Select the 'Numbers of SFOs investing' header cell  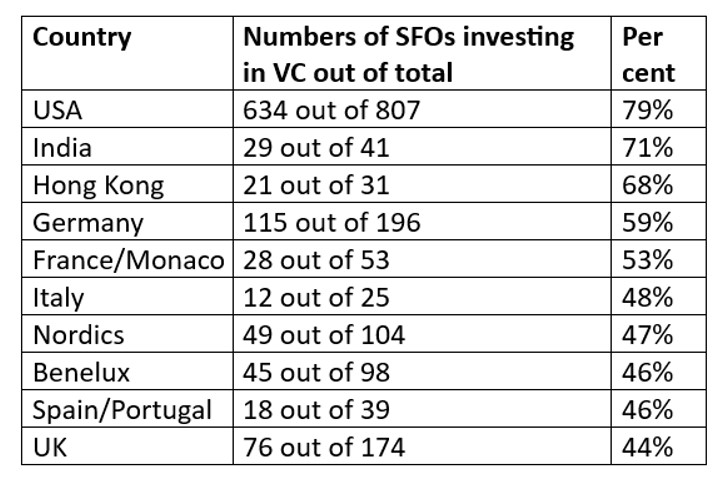point(409,39)
